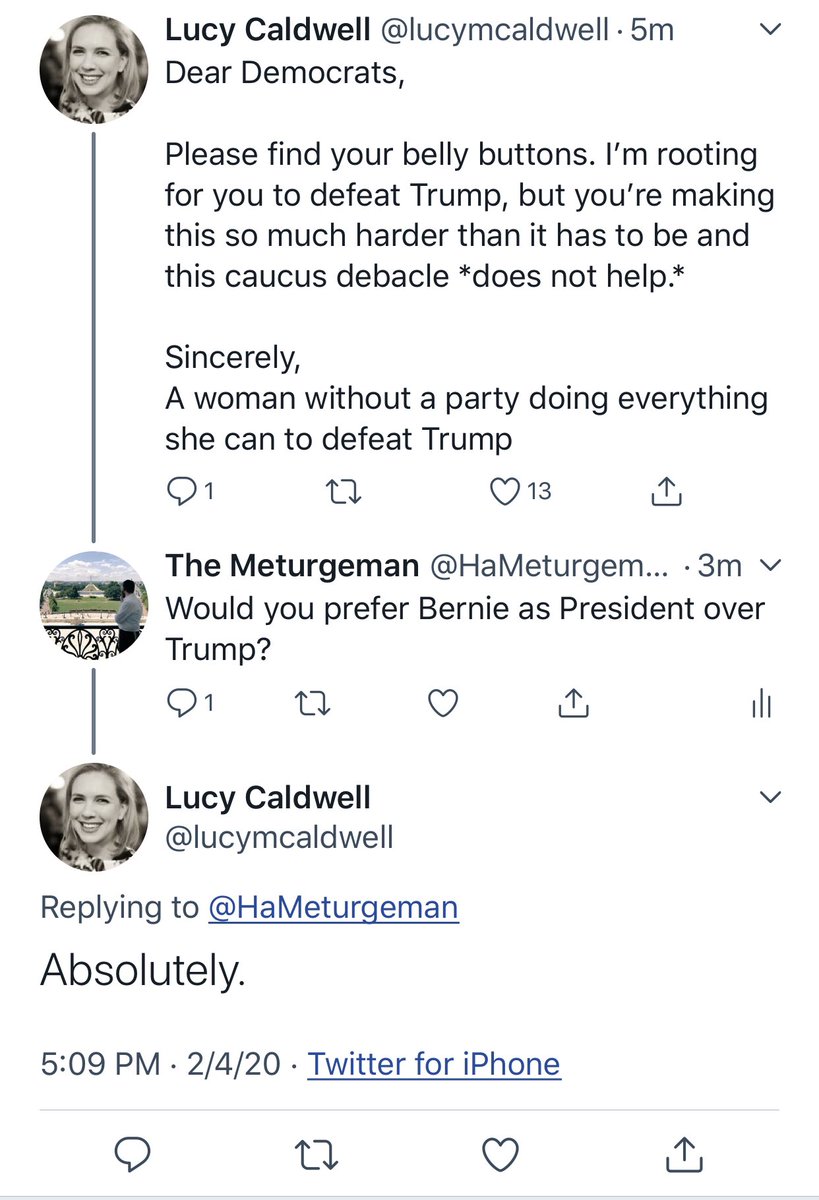Open The Meturgeman's profile picture
Viewport: 819px width, 1200px height.
point(92,603)
